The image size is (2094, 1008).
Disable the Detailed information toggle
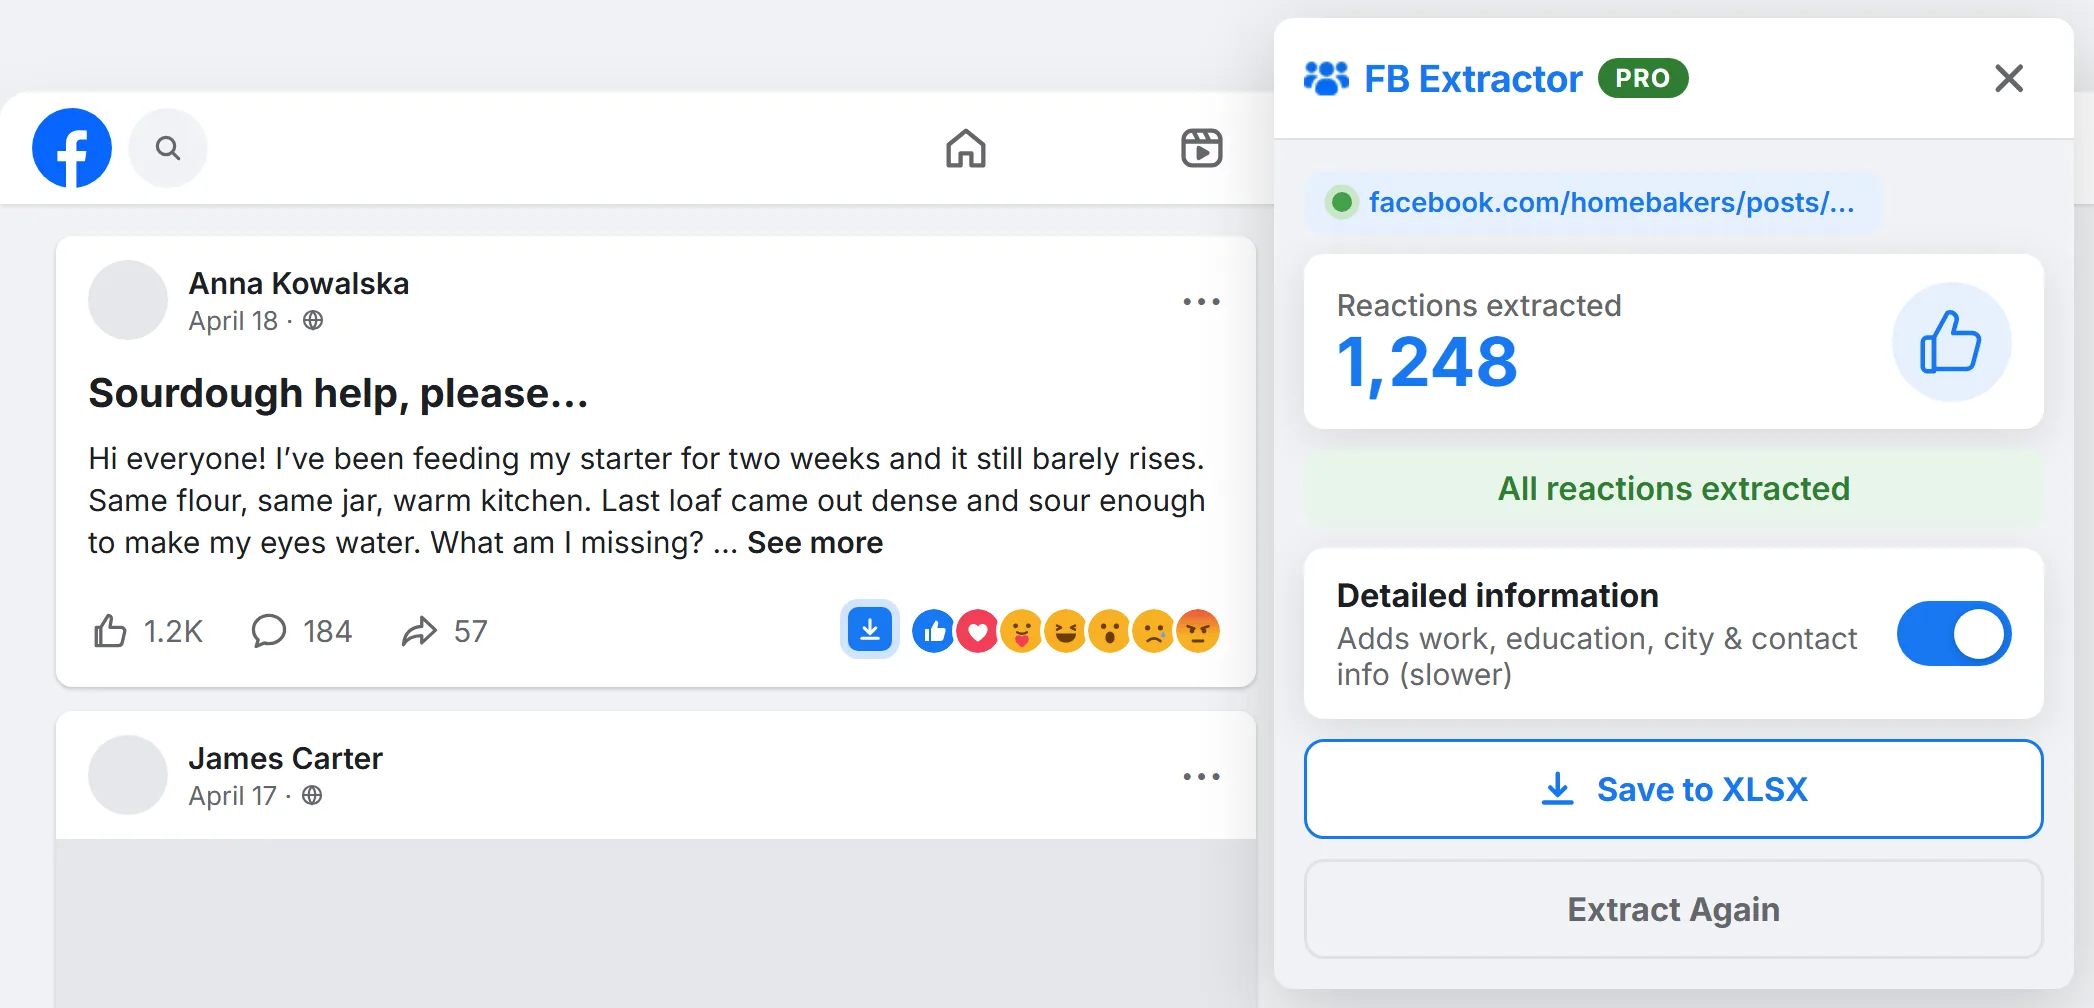[1954, 634]
